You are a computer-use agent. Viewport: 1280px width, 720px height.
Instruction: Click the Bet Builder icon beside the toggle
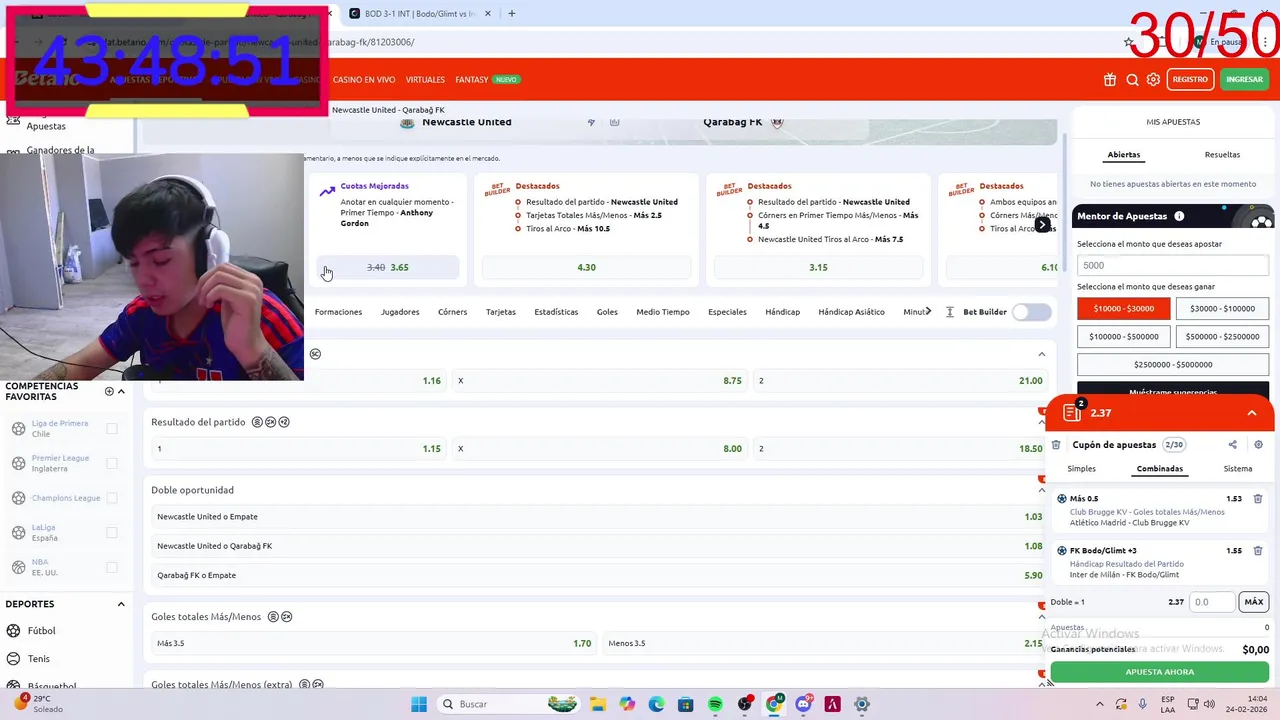click(950, 312)
